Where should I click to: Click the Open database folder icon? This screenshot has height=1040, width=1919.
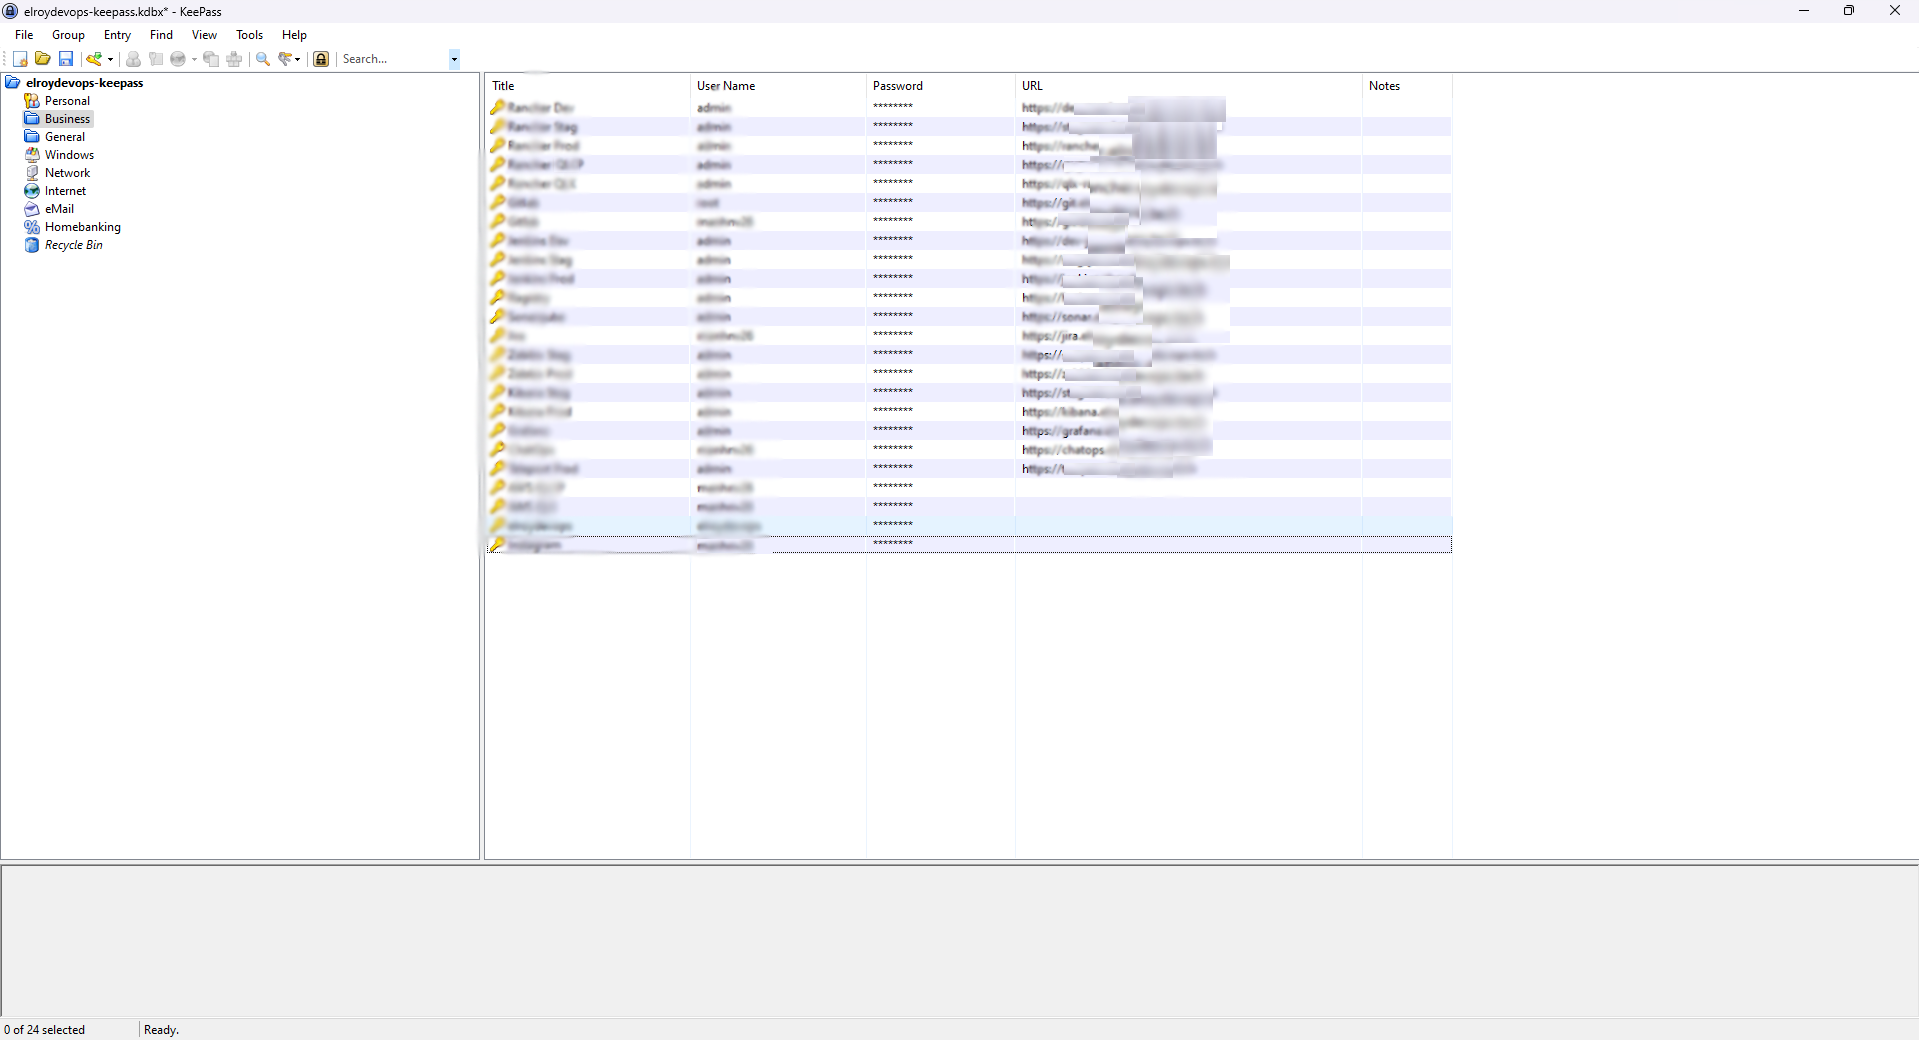click(43, 59)
